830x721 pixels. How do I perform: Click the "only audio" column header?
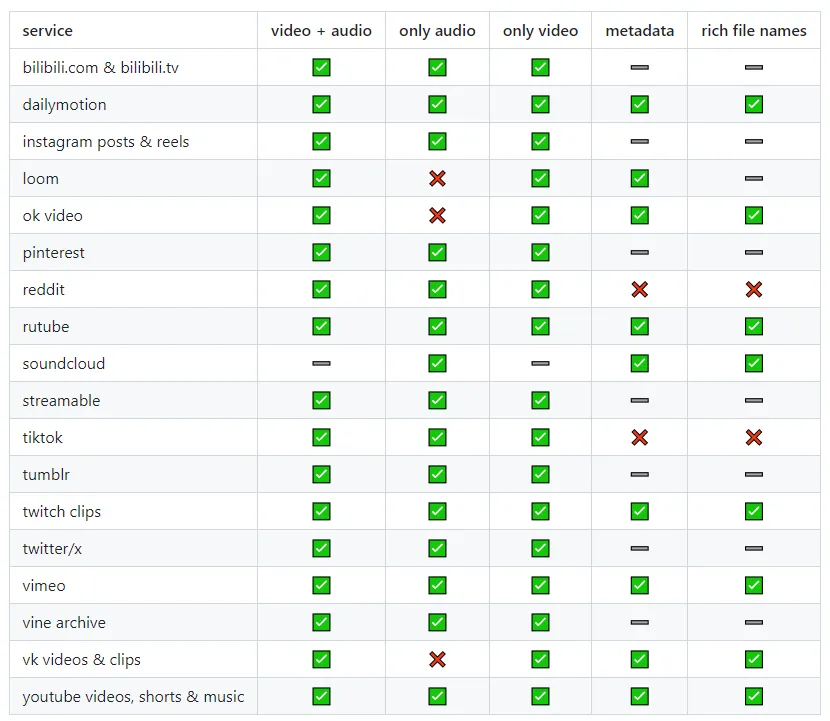pyautogui.click(x=437, y=31)
